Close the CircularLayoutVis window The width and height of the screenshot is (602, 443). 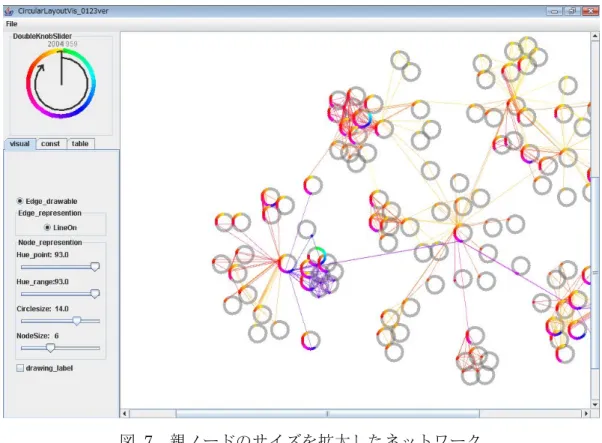click(590, 11)
